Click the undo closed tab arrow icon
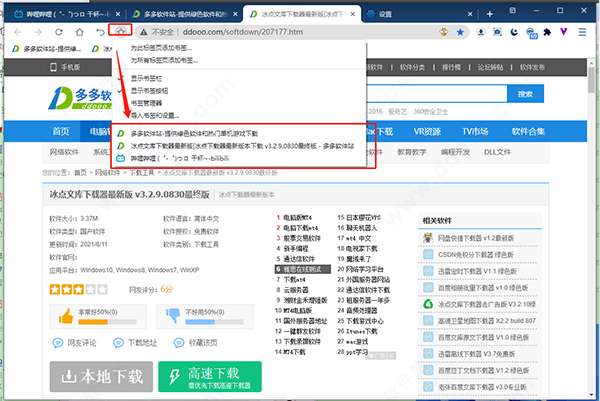The image size is (600, 401). (100, 32)
